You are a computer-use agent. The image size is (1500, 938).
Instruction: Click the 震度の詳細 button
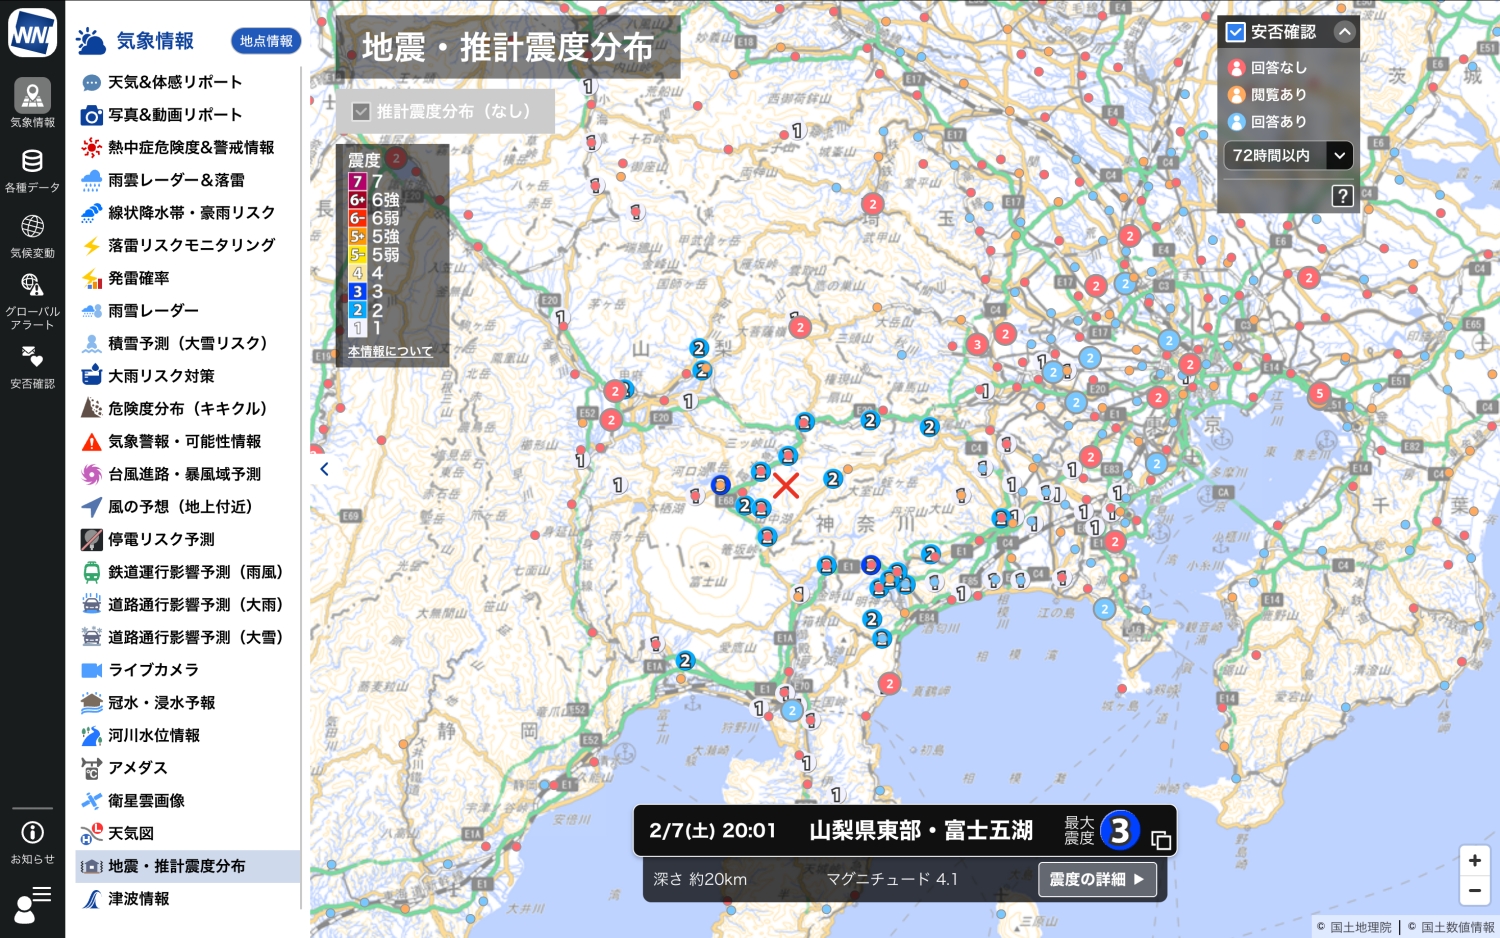[x=1097, y=880]
